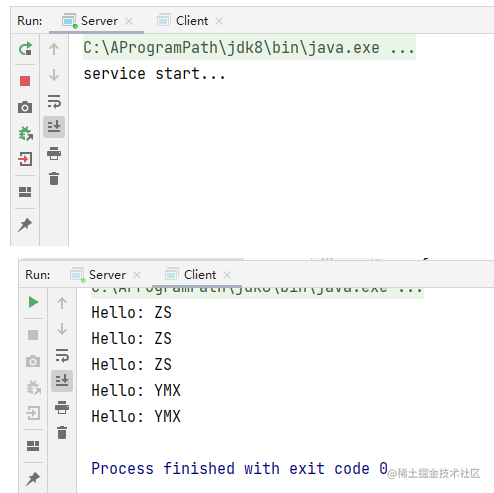The width and height of the screenshot is (494, 493).
Task: Toggle scroll to end in bottom Client console
Action: click(x=62, y=380)
